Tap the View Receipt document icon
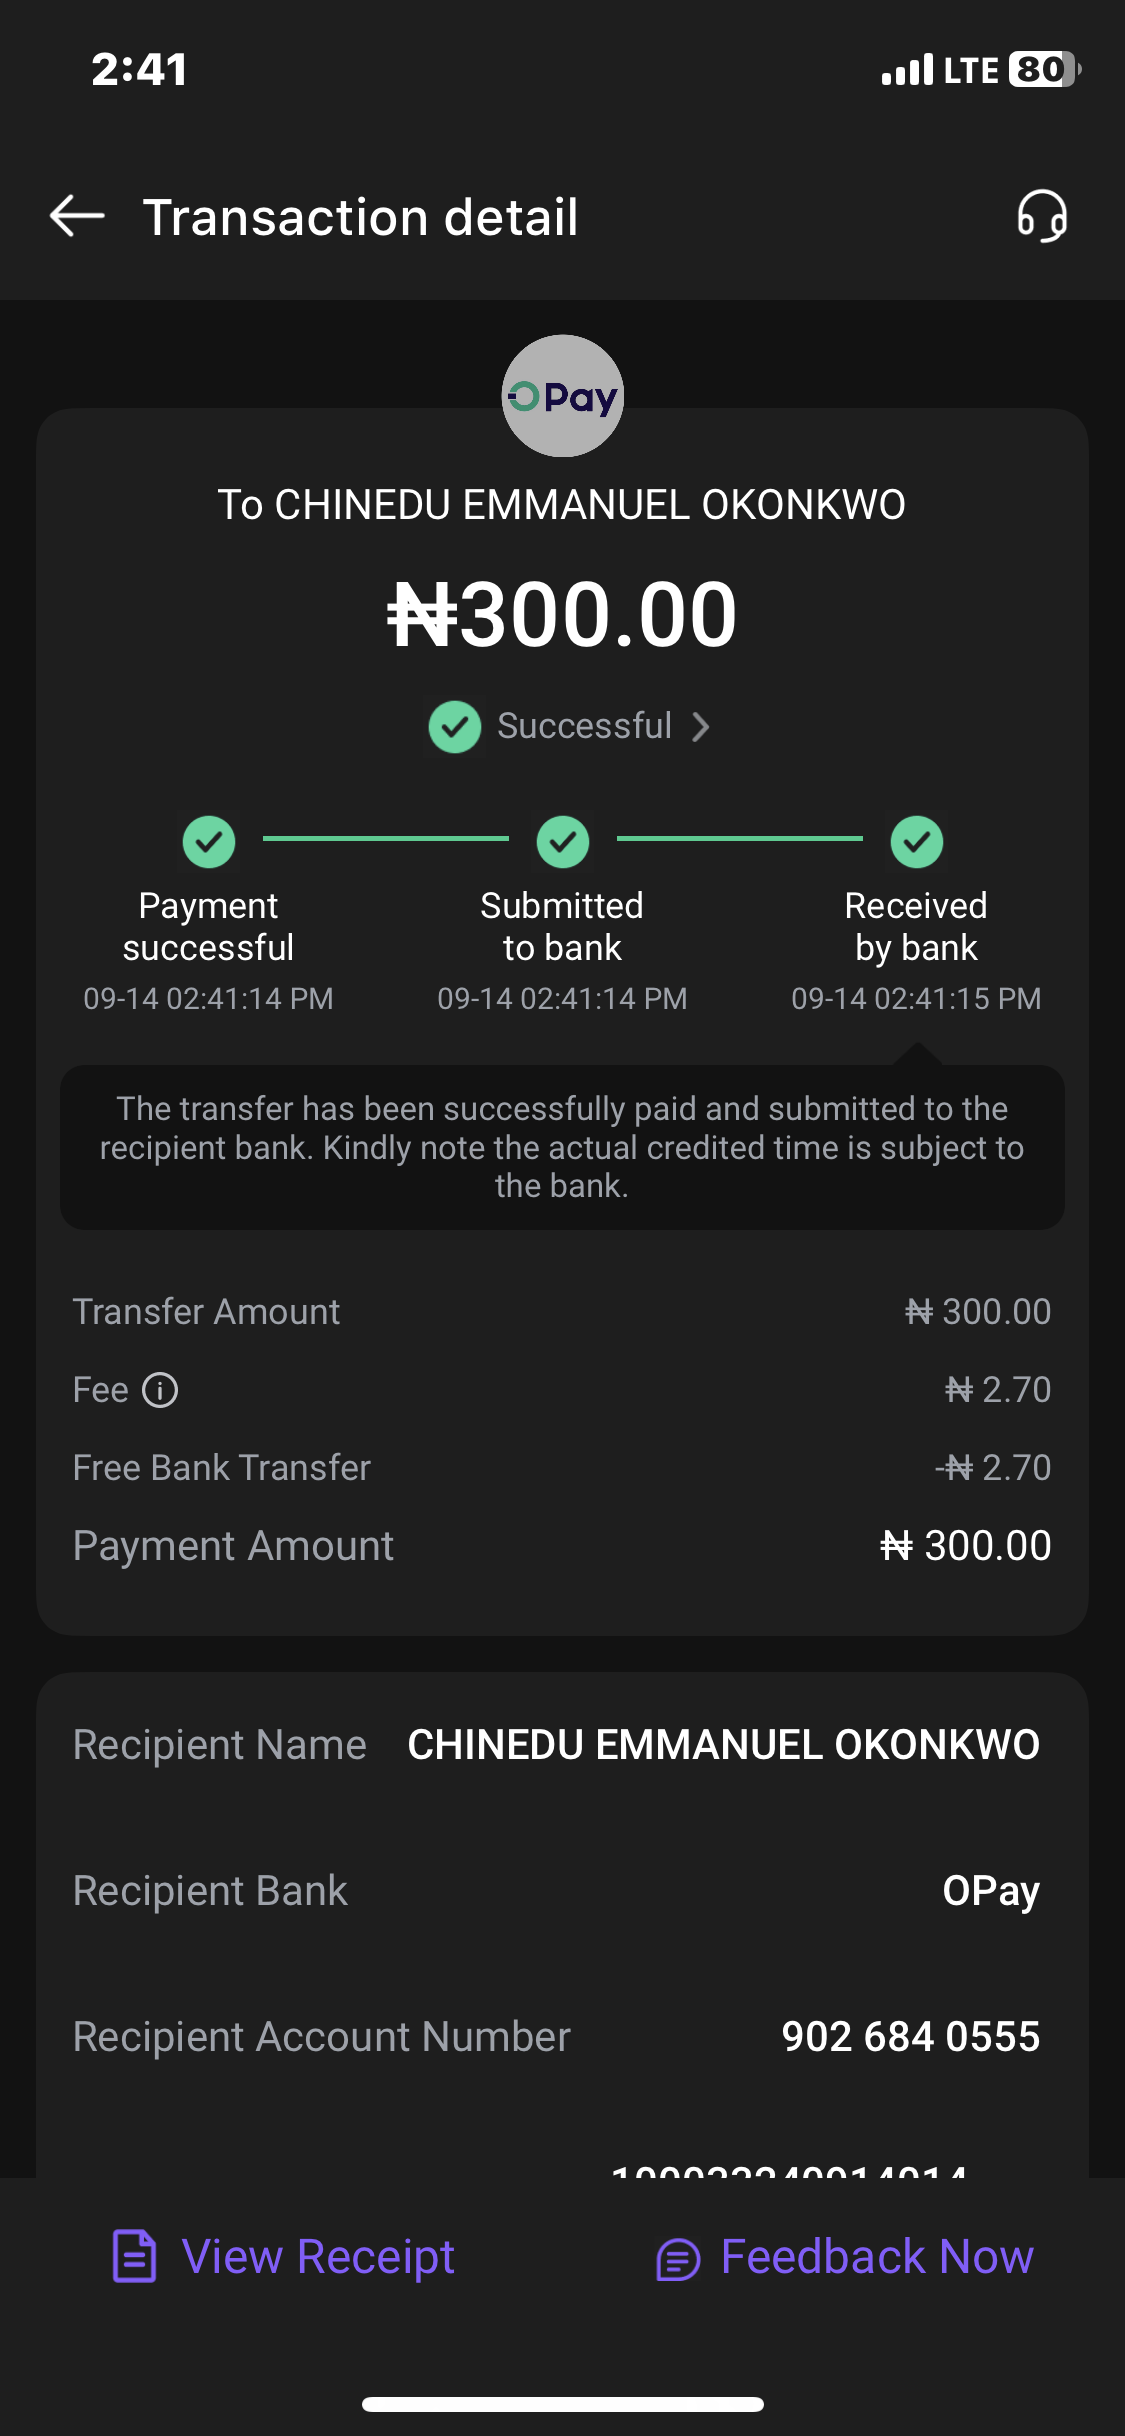 [135, 2257]
